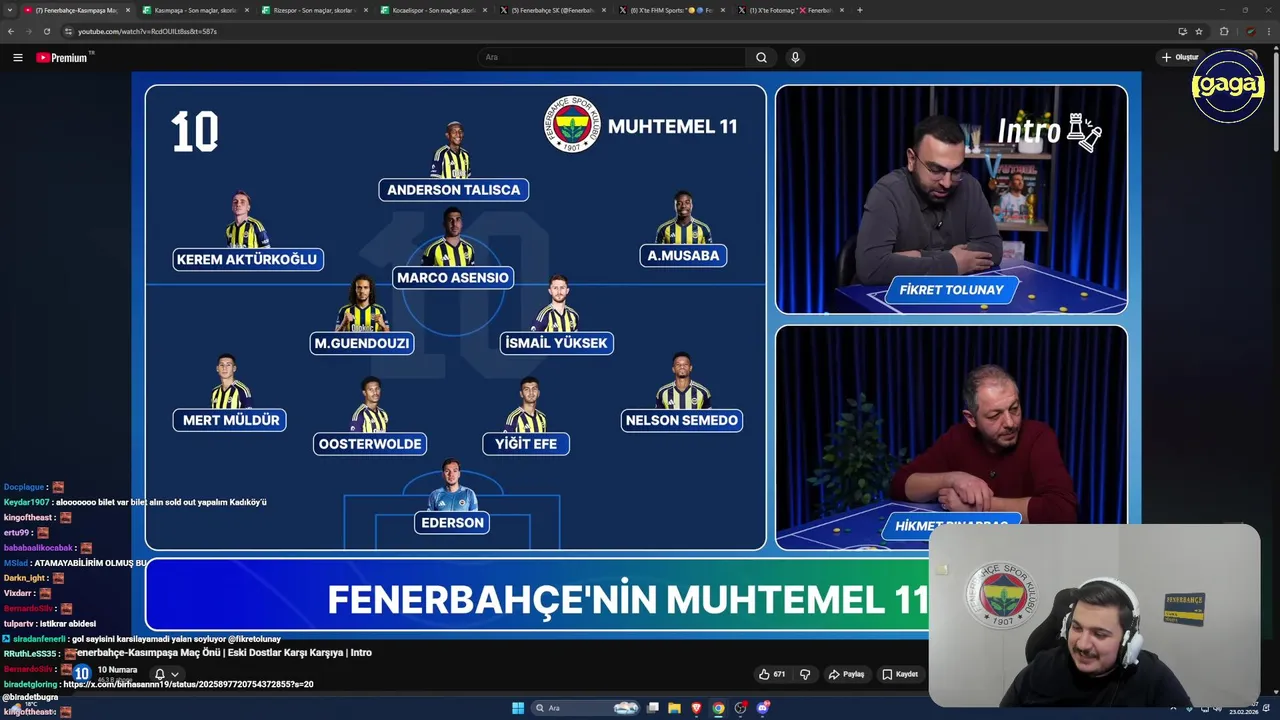Open Discord from the taskbar

pos(763,708)
